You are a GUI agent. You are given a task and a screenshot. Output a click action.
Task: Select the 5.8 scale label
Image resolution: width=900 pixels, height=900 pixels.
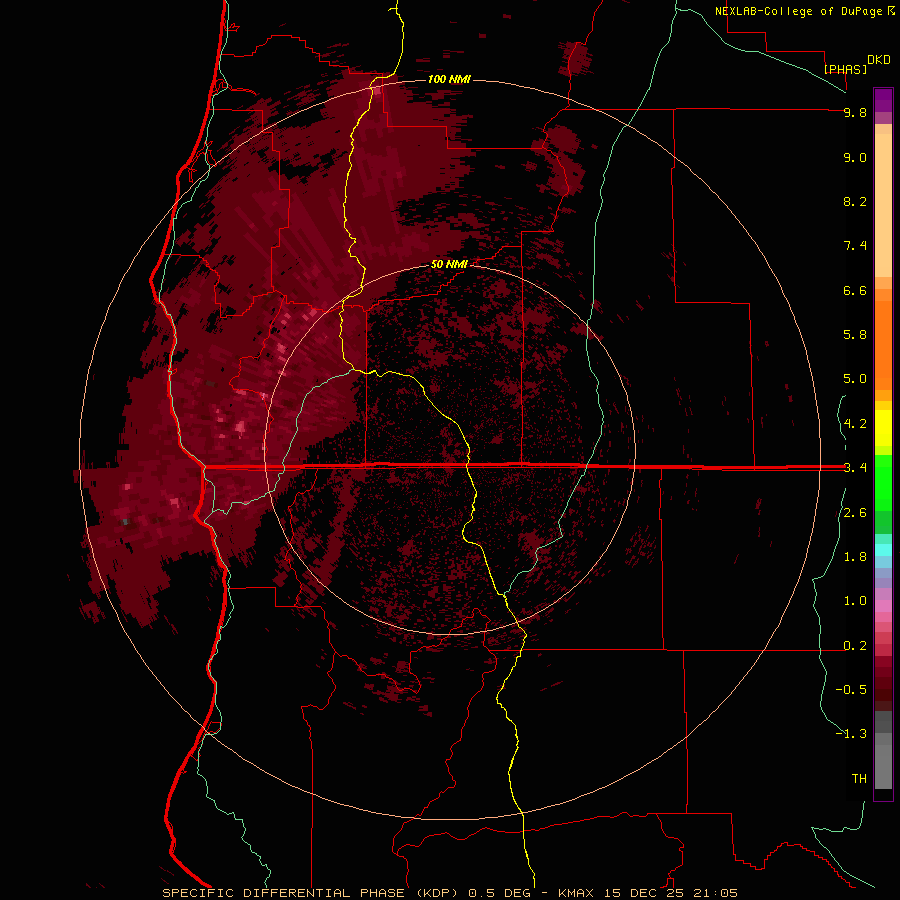855,335
